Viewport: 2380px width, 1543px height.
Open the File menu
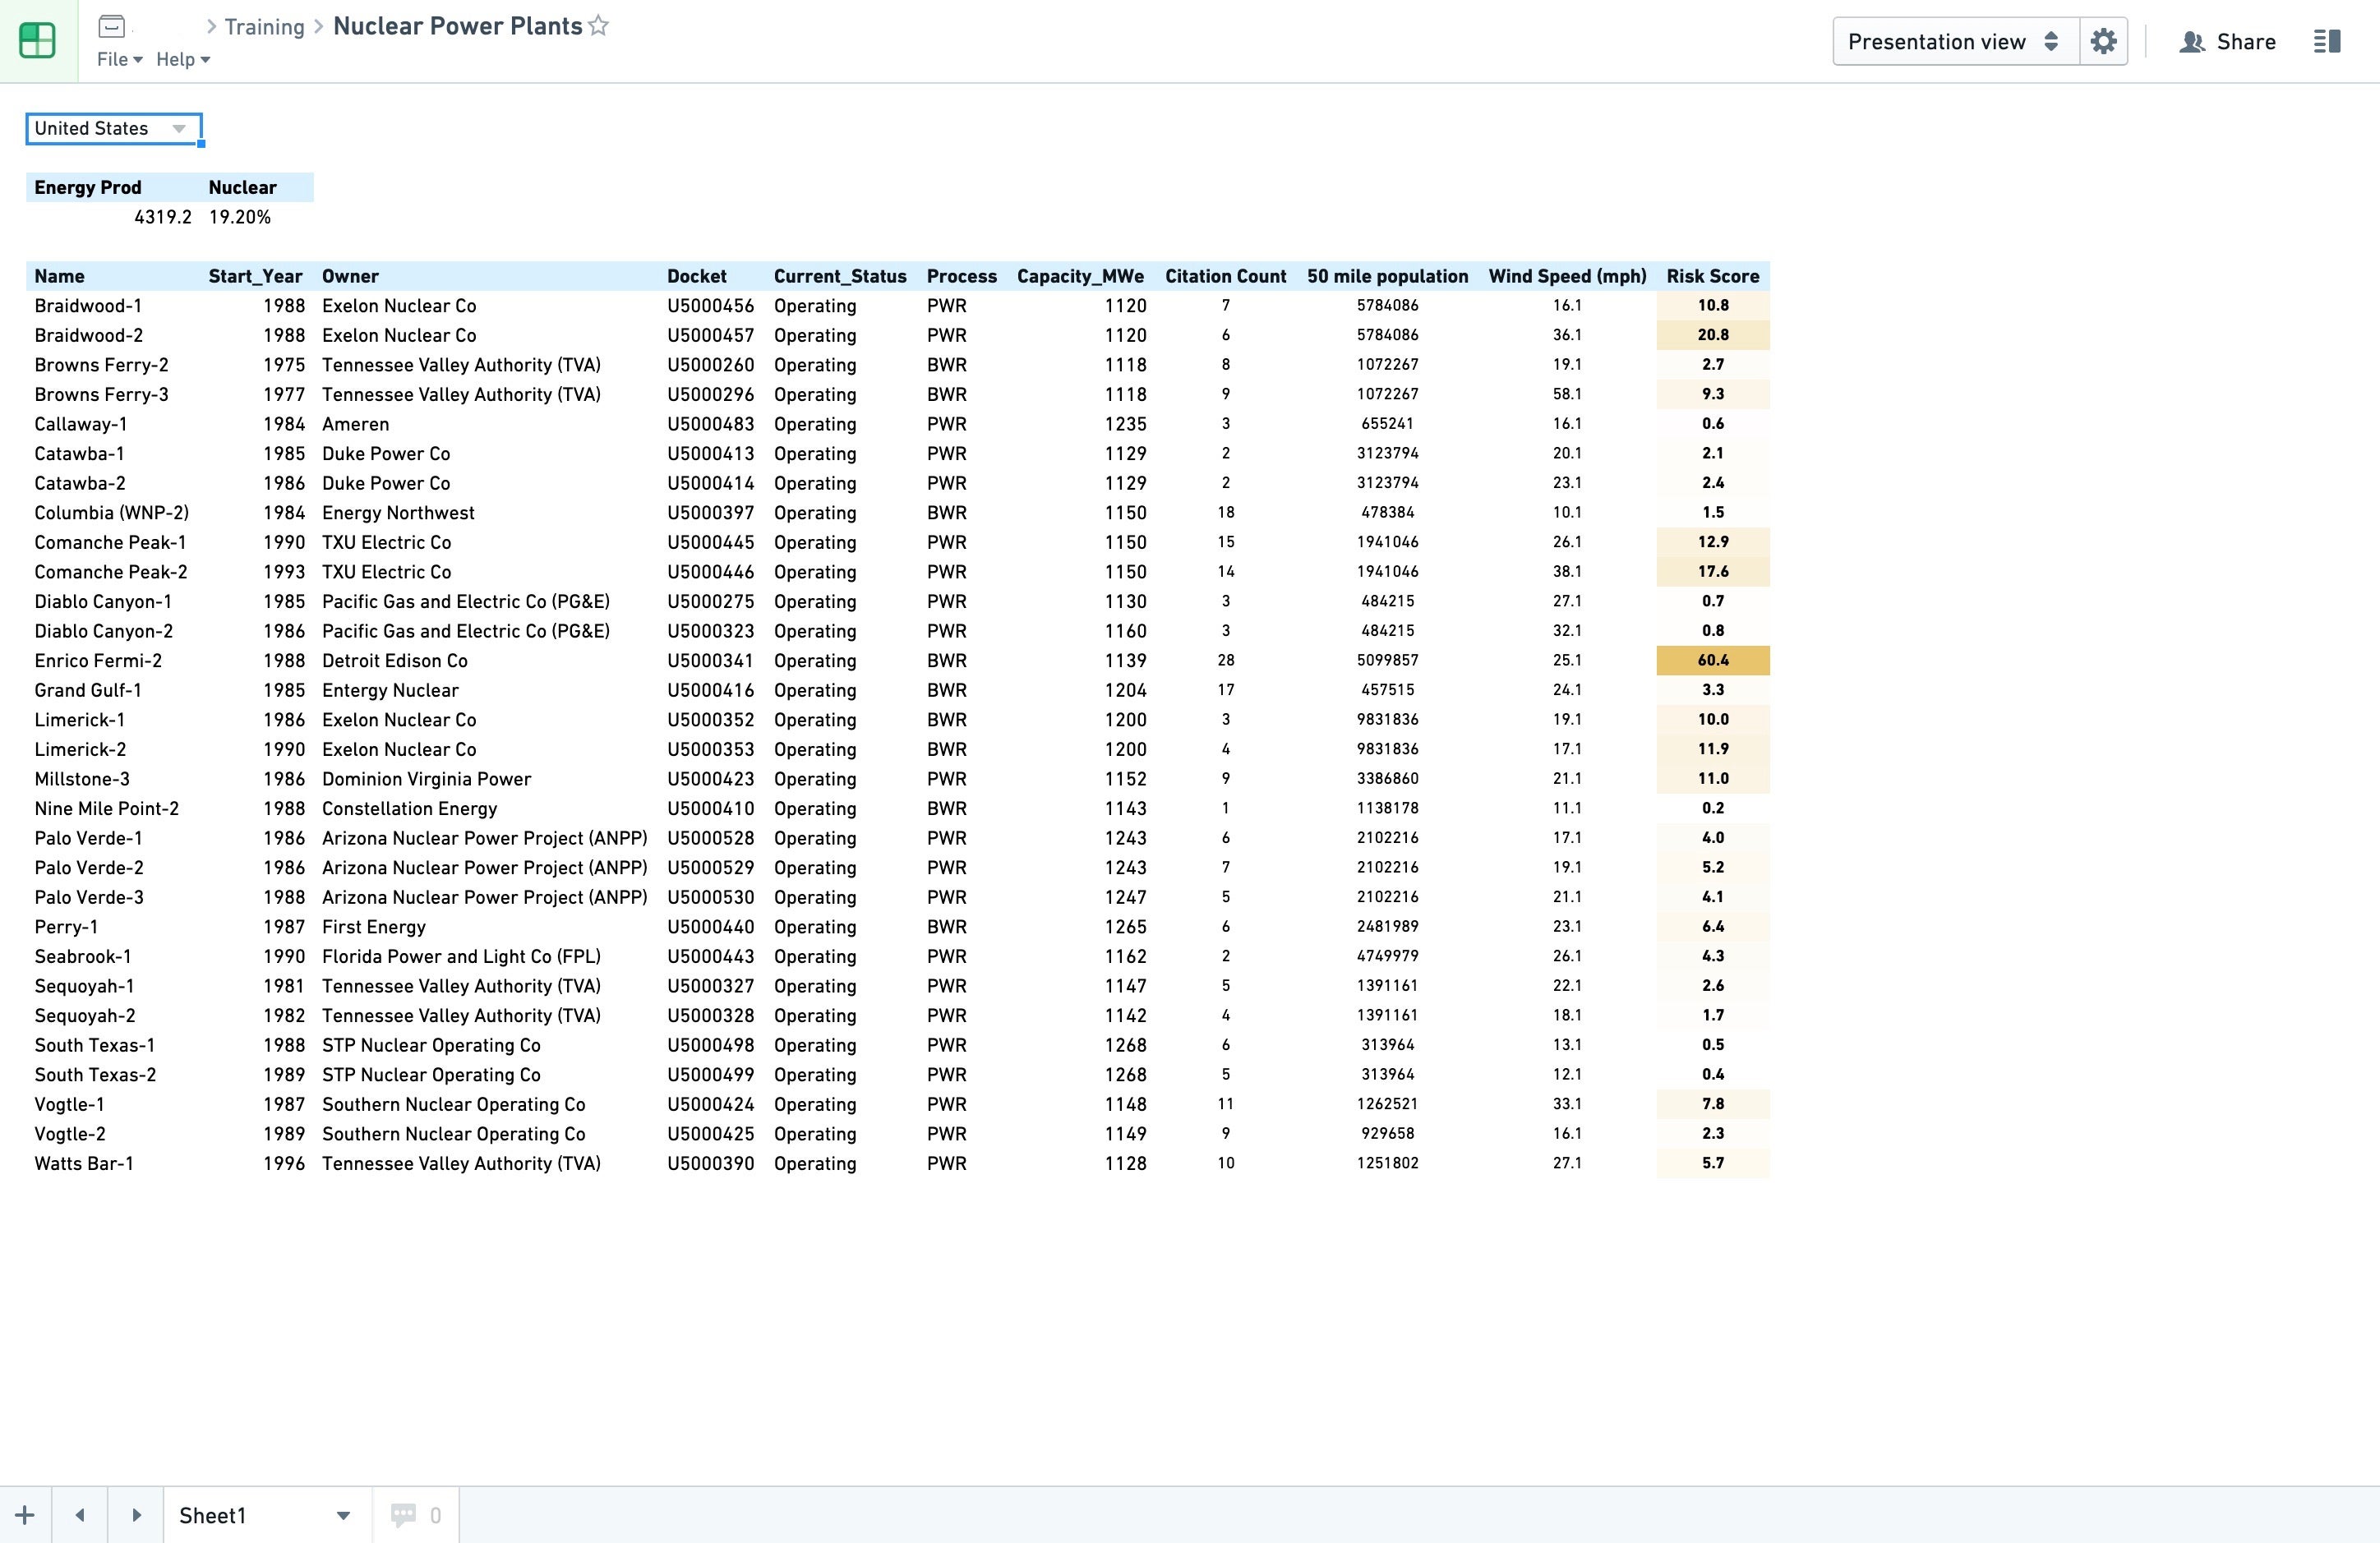[x=119, y=59]
